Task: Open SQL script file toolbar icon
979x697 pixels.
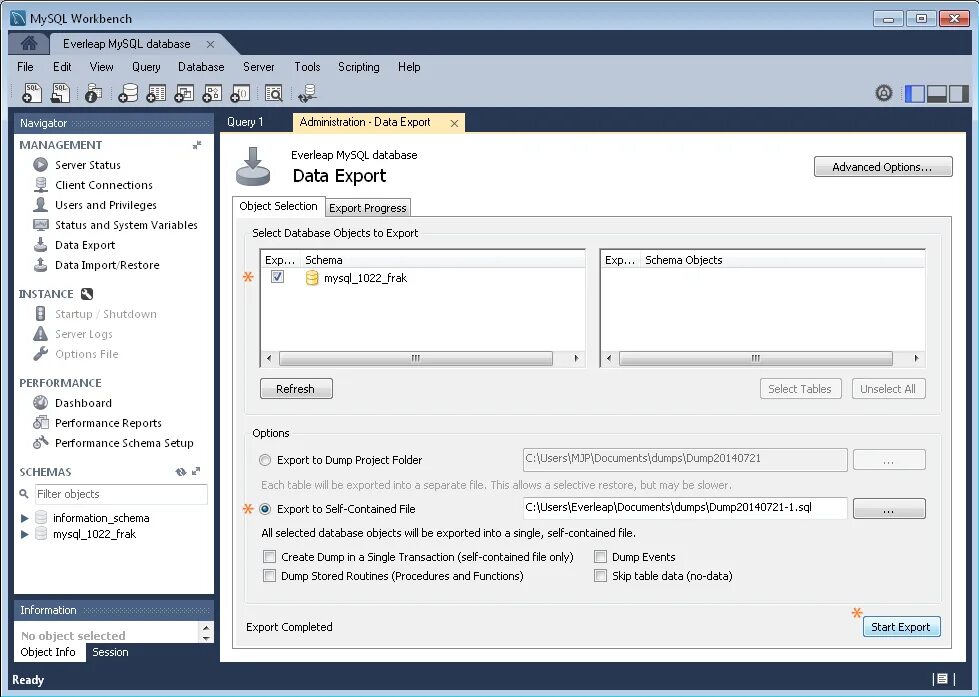Action: coord(61,93)
